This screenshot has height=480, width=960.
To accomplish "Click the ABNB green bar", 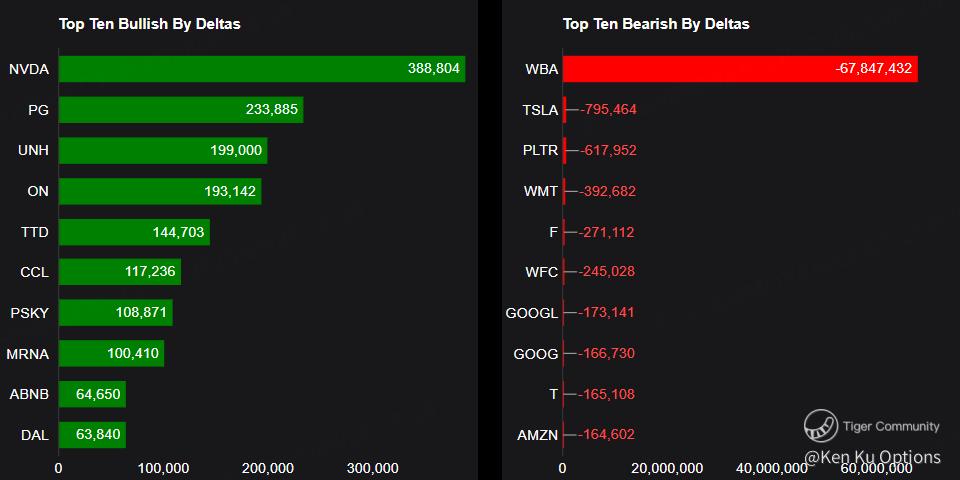I will pyautogui.click(x=92, y=394).
